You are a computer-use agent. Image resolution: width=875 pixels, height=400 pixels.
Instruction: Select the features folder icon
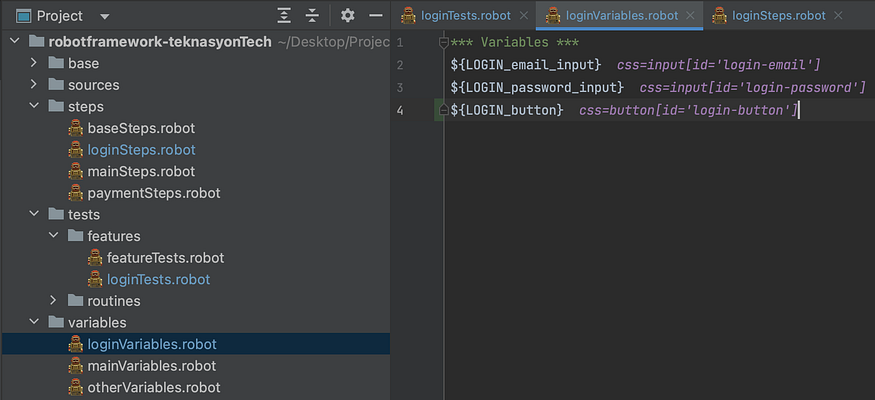[x=75, y=236]
